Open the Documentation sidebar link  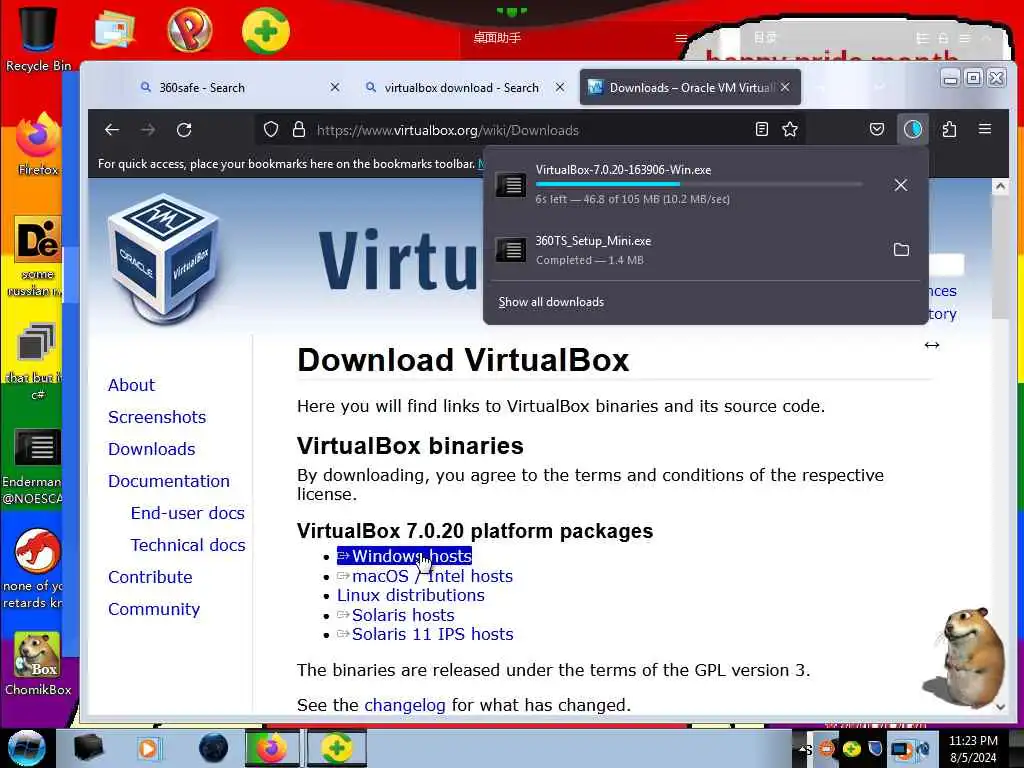168,481
